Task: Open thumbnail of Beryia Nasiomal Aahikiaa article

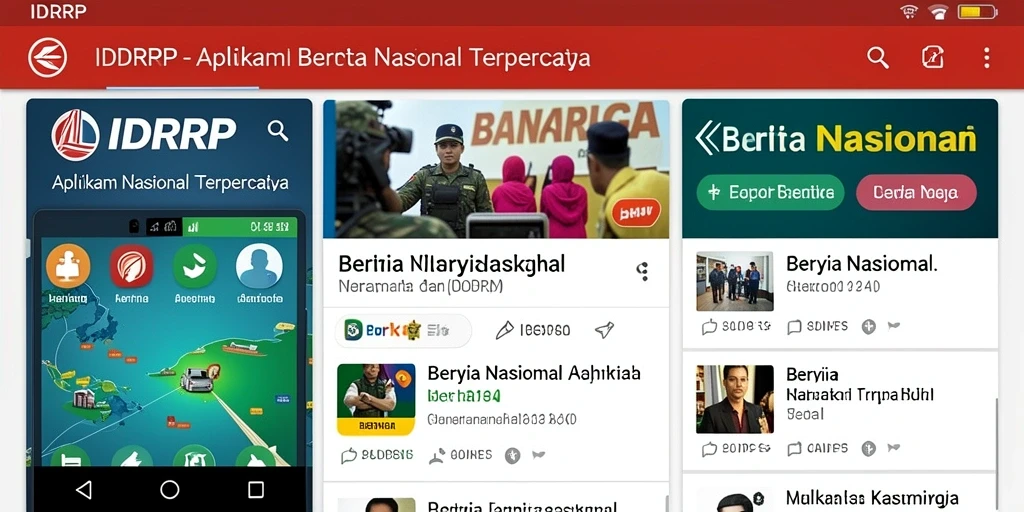Action: pyautogui.click(x=376, y=400)
